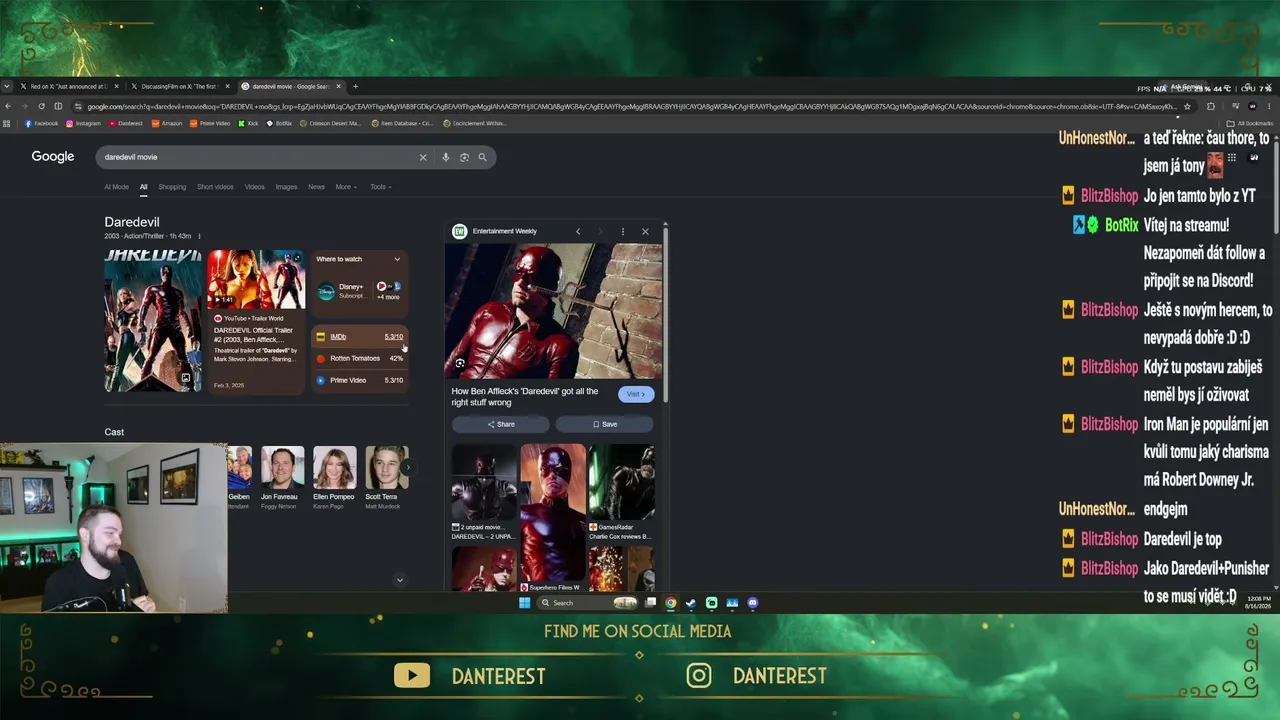Viewport: 1280px width, 720px height.
Task: Open a new browser tab with plus icon
Action: [x=355, y=86]
